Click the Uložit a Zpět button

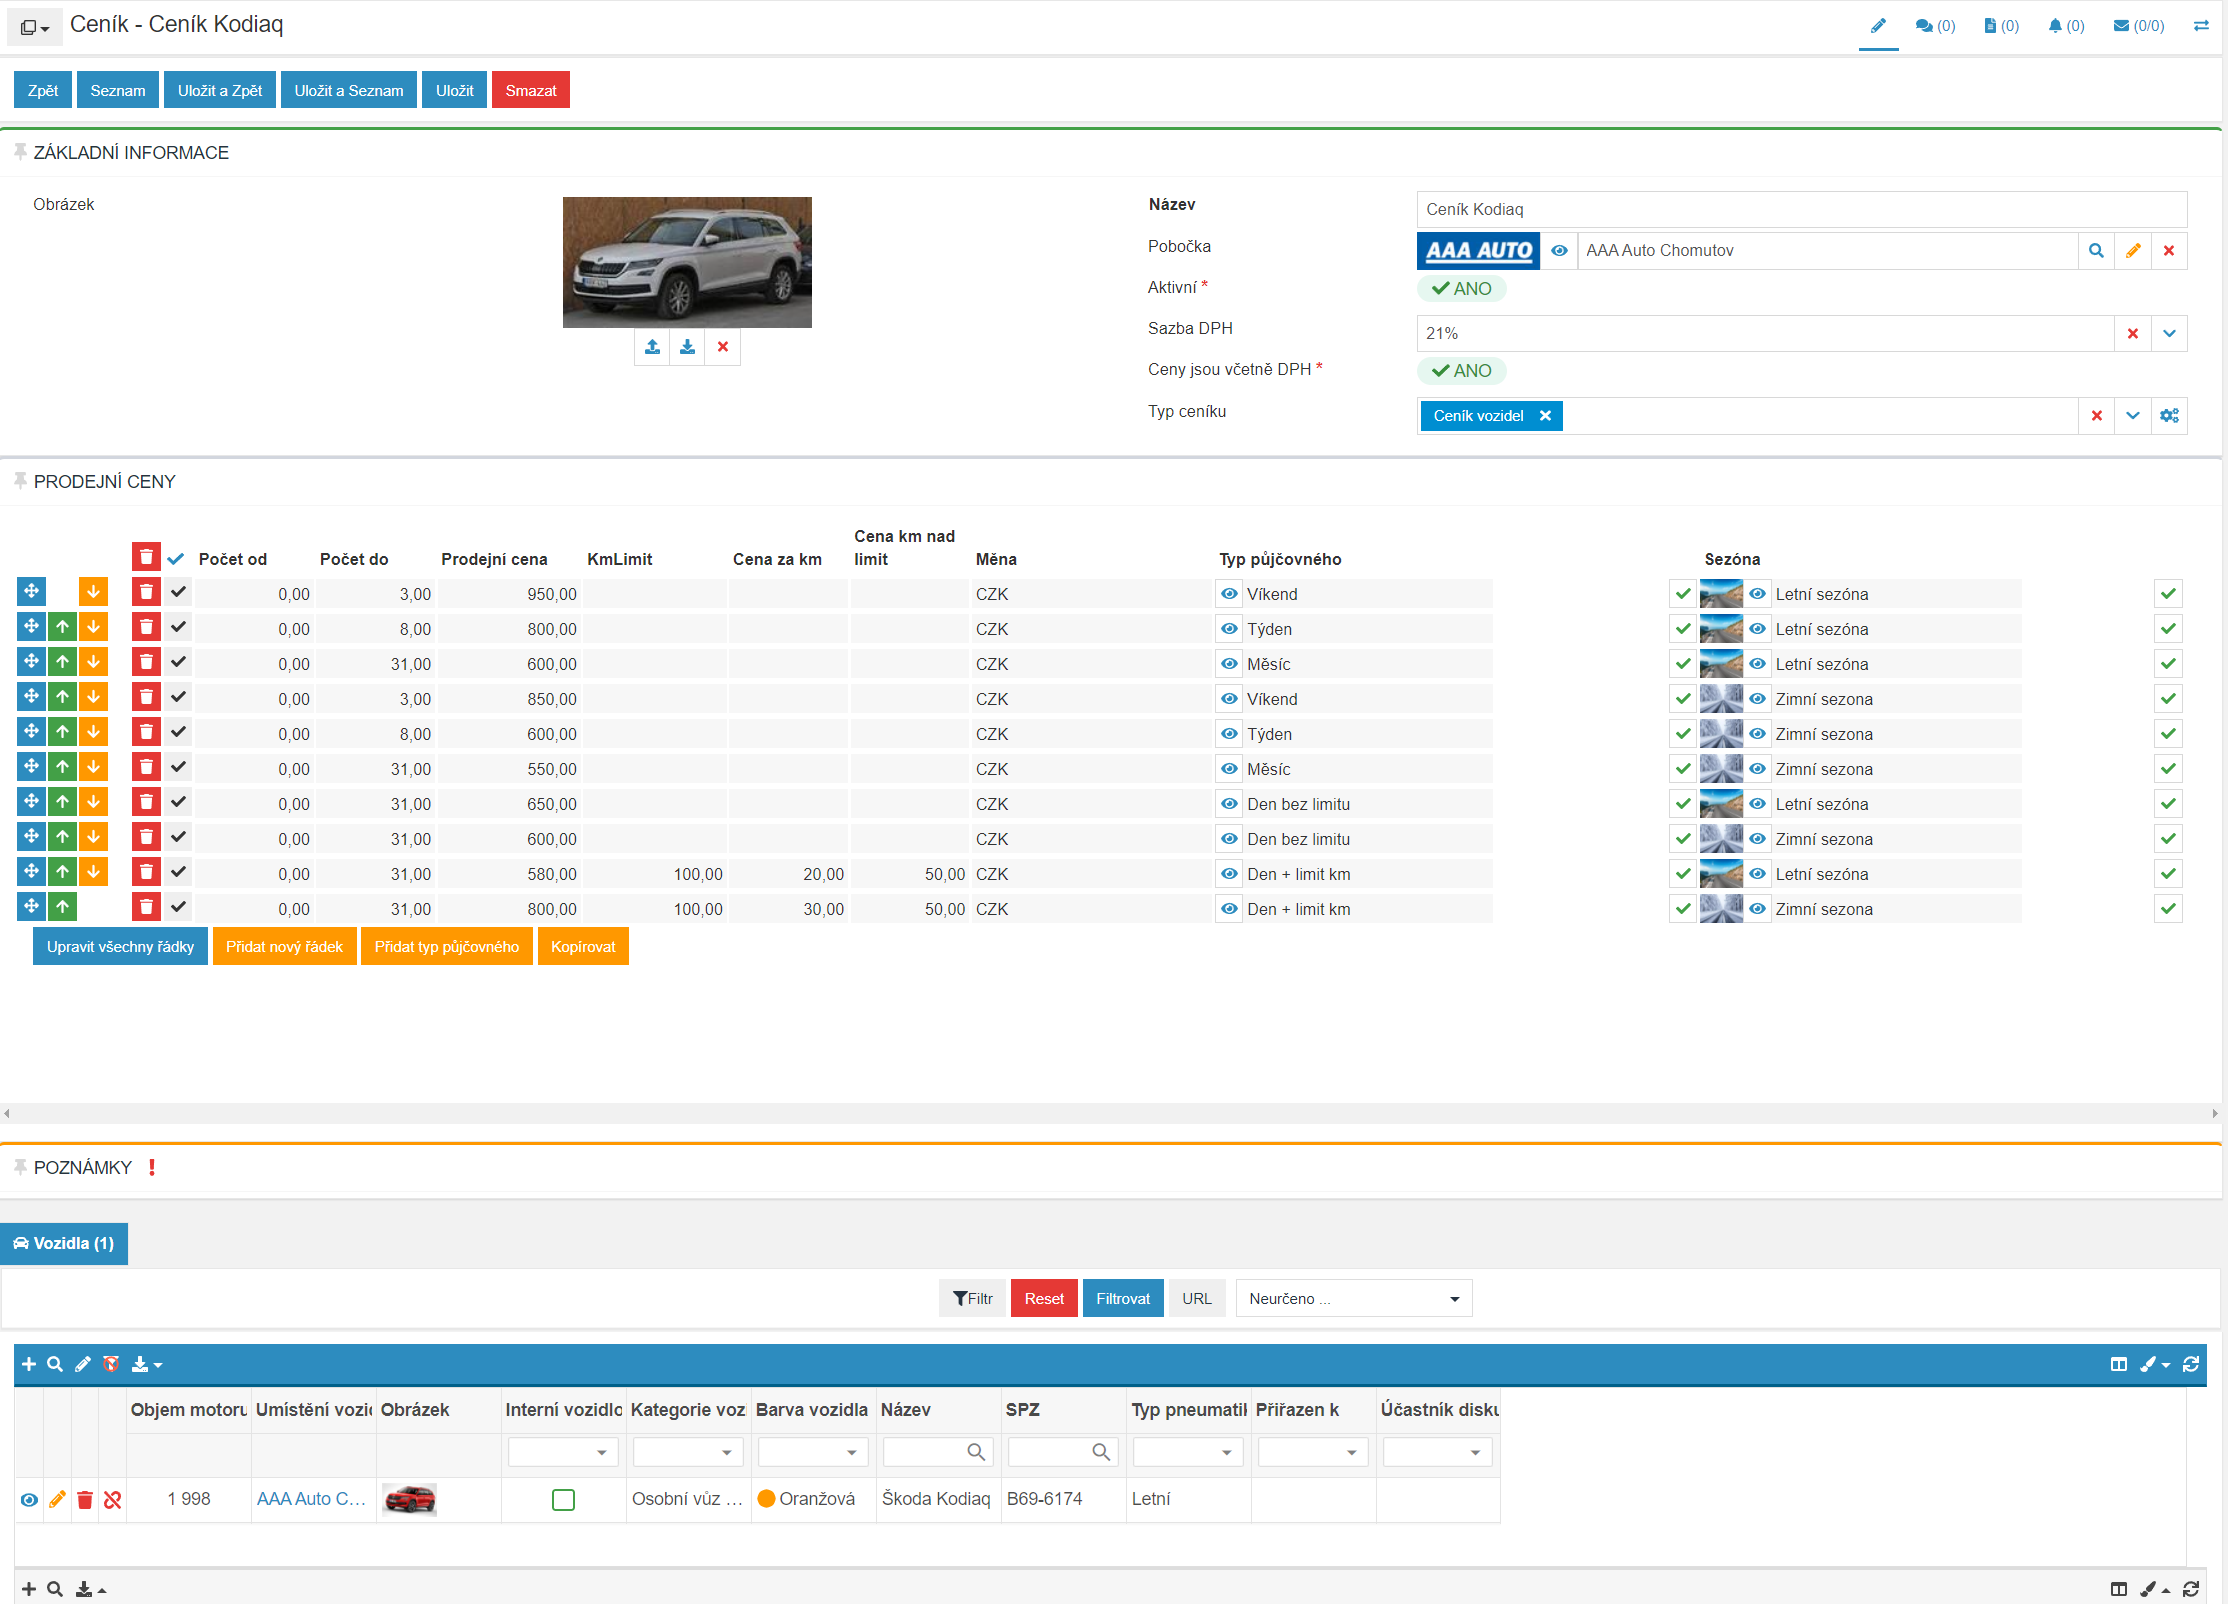pyautogui.click(x=219, y=90)
